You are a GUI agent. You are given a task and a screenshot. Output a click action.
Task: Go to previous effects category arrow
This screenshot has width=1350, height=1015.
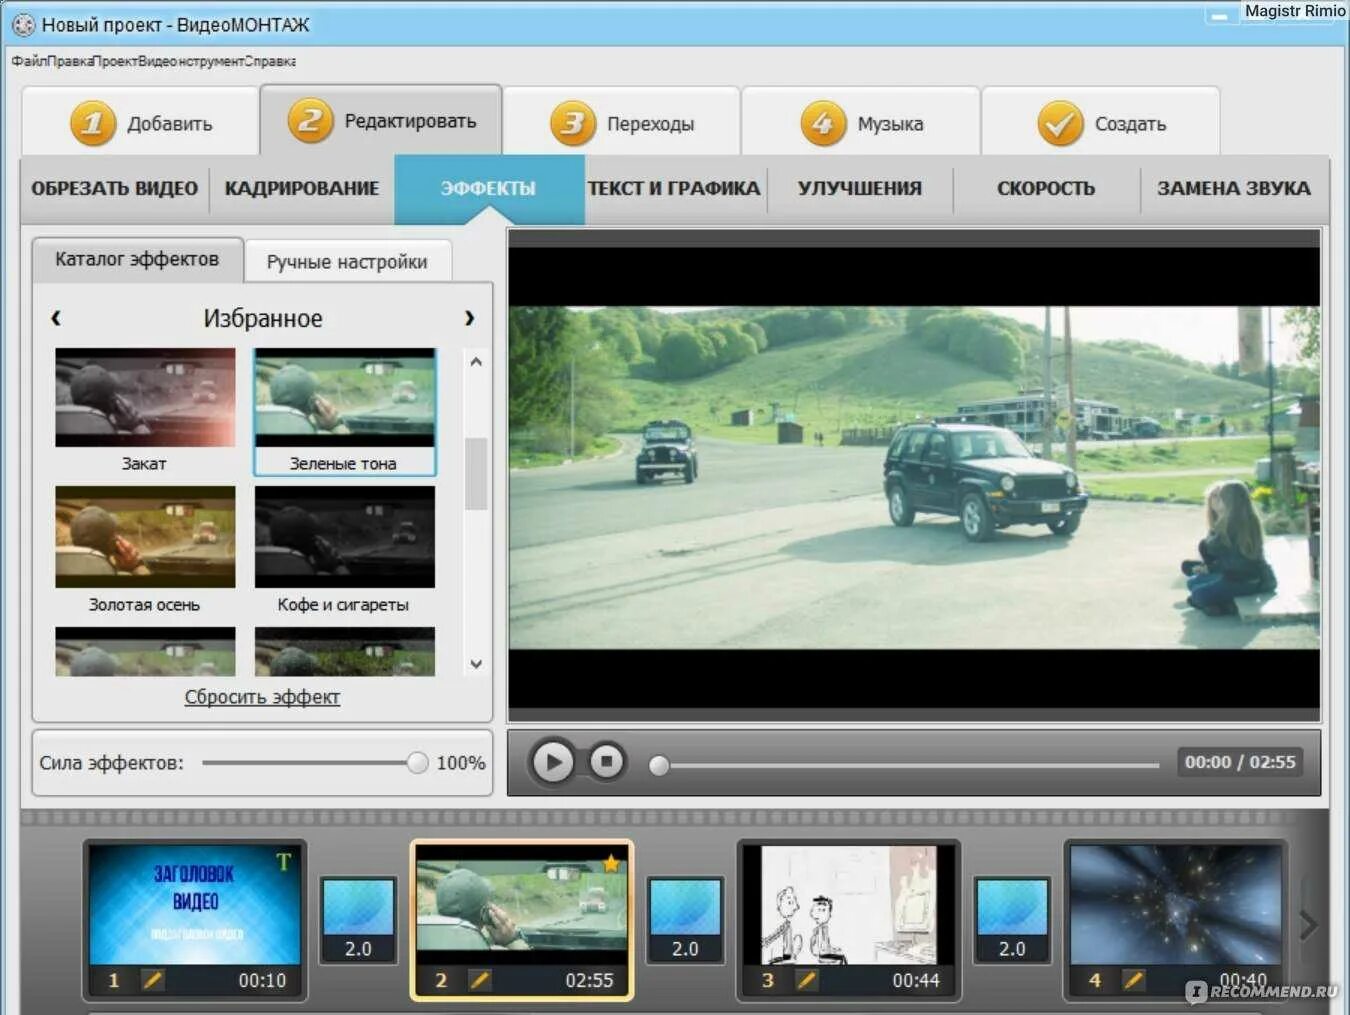[x=56, y=318]
